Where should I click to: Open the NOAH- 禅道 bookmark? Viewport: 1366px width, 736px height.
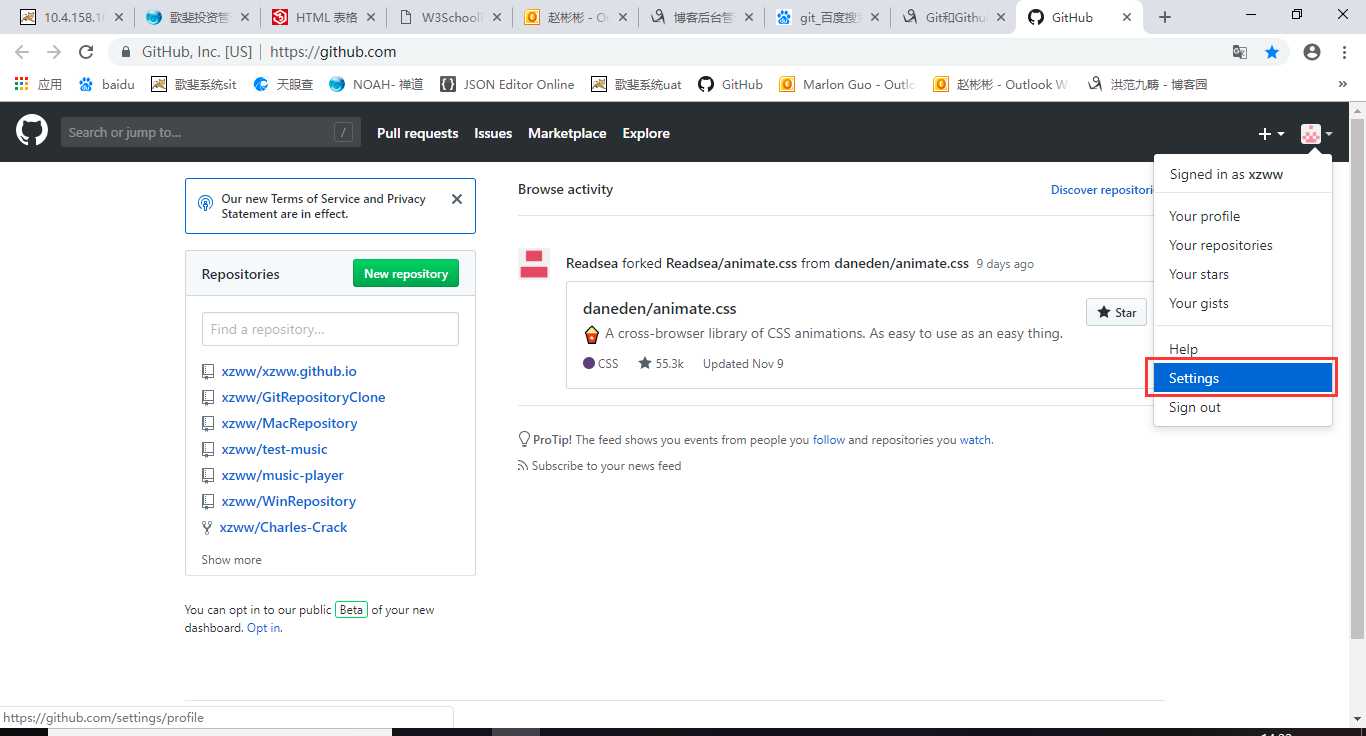(x=376, y=84)
